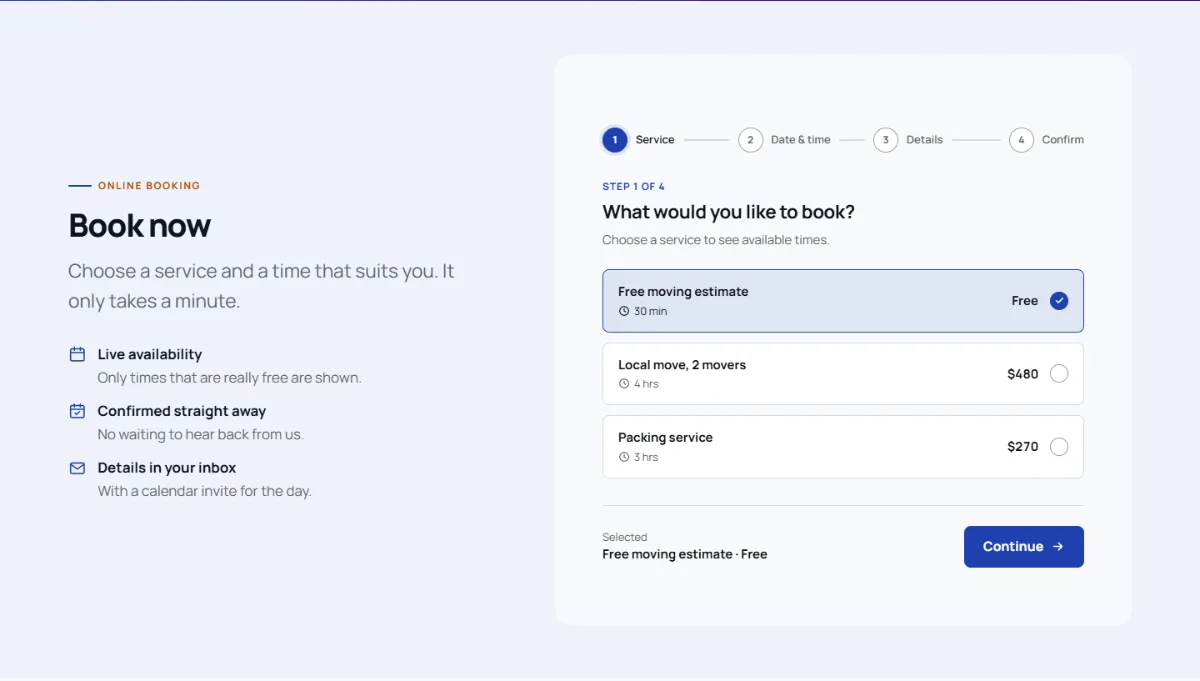
Task: Go to step 3 circle for Details
Action: 885,140
